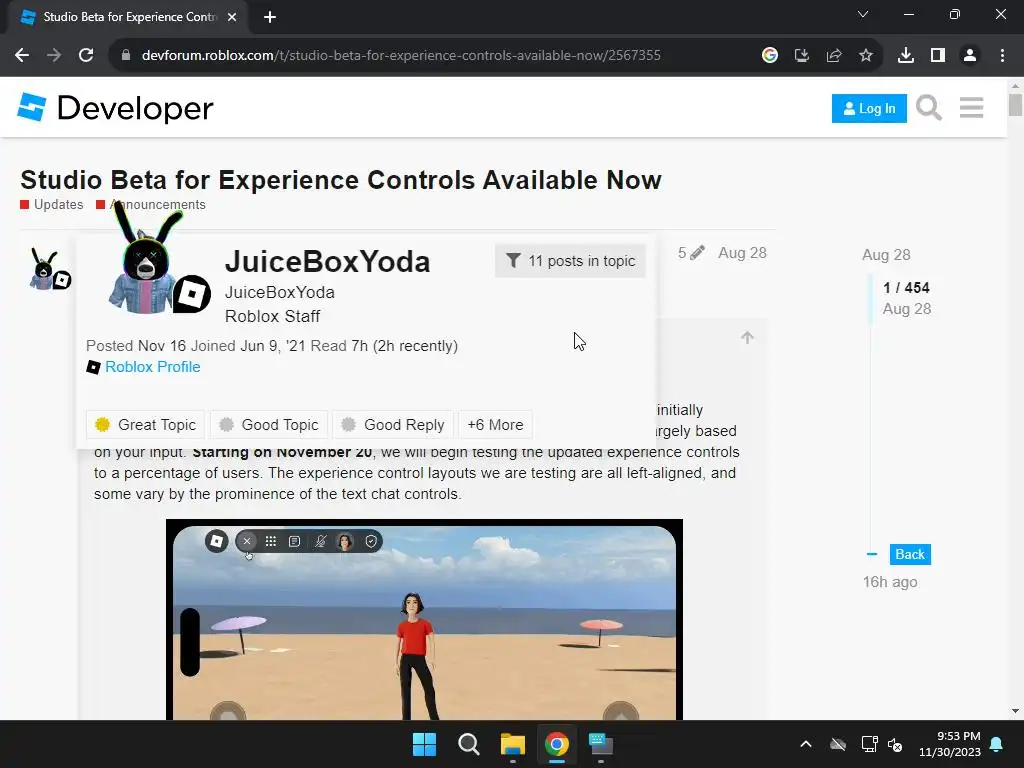
Task: Toggle the browser side panel icon
Action: pos(938,56)
